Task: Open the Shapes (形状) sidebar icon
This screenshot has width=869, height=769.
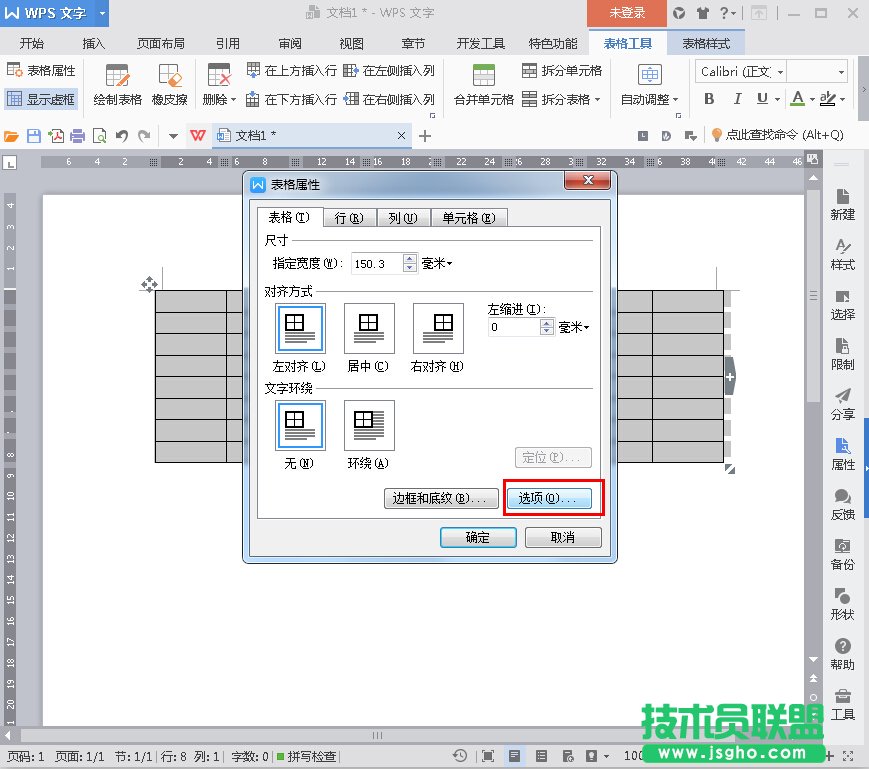Action: click(842, 602)
